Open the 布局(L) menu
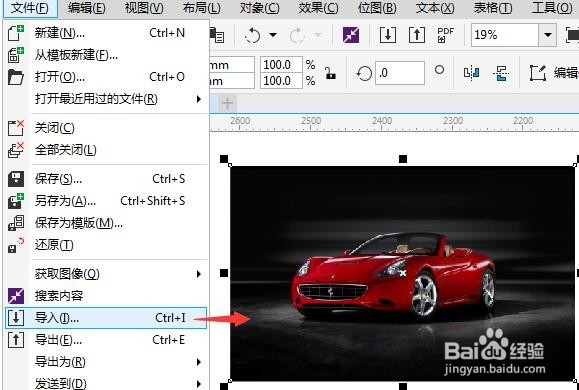Screen dimensions: 579x390 click(x=202, y=8)
